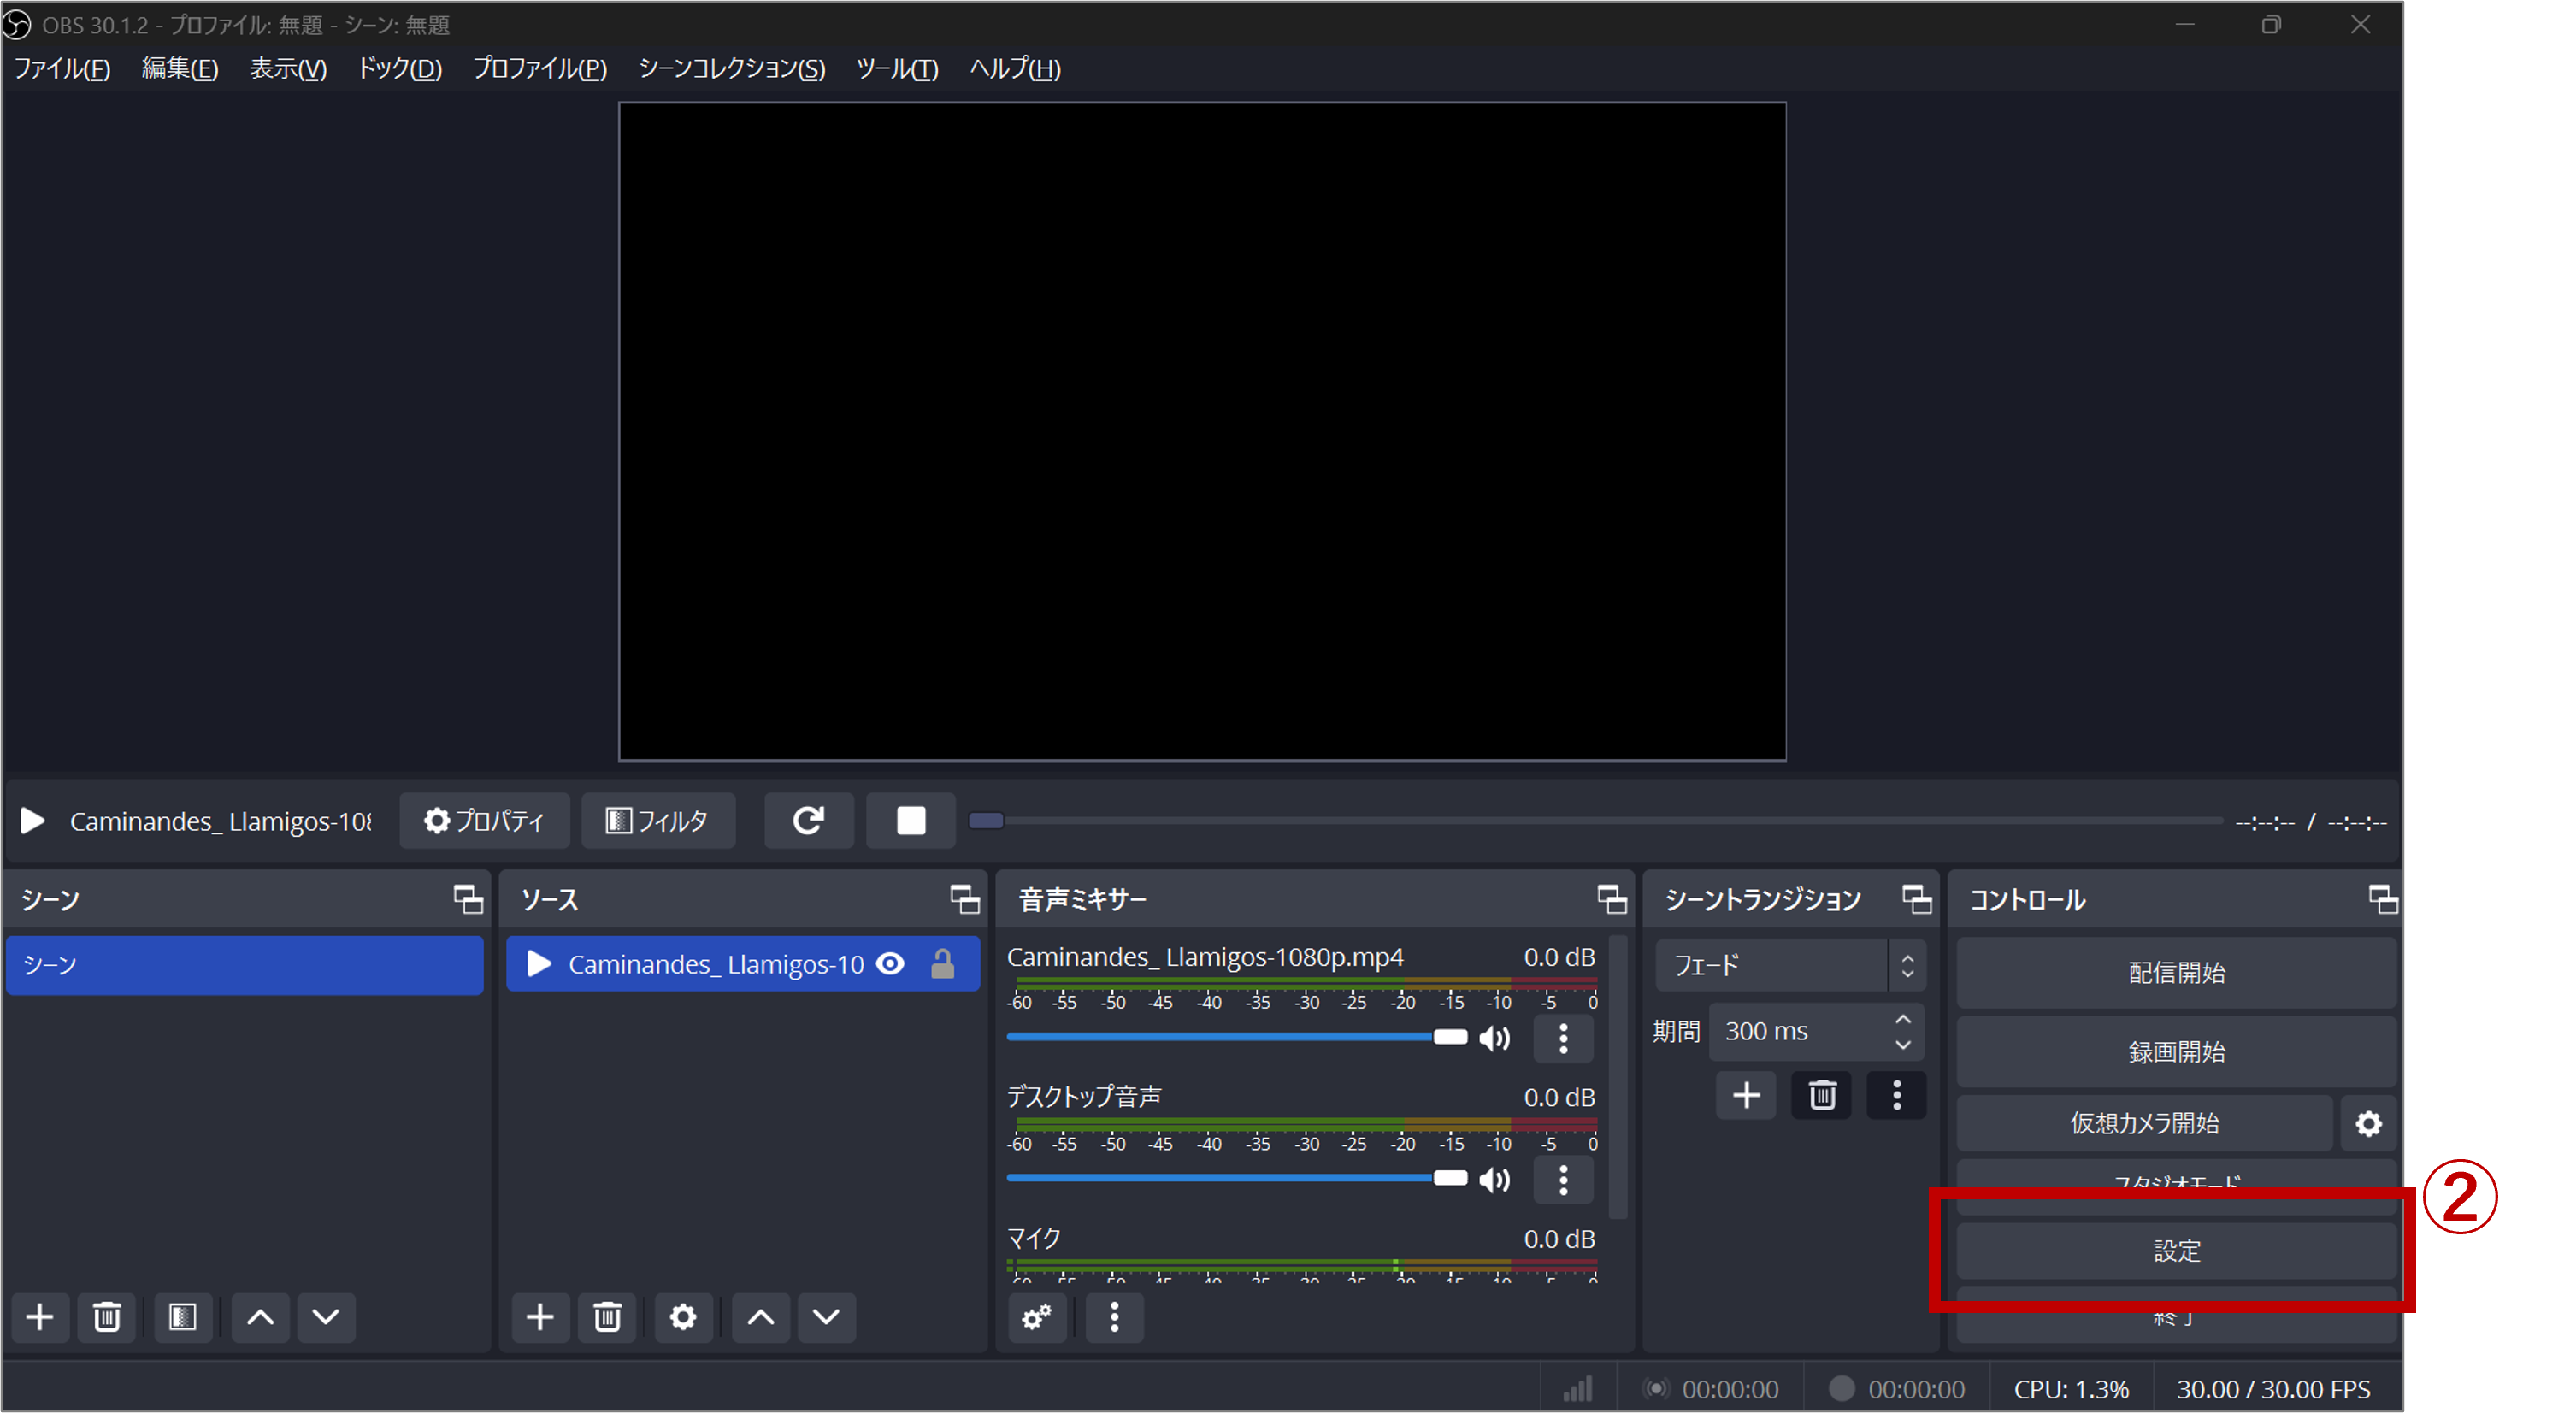Start streaming (配信開始)

click(x=2176, y=973)
